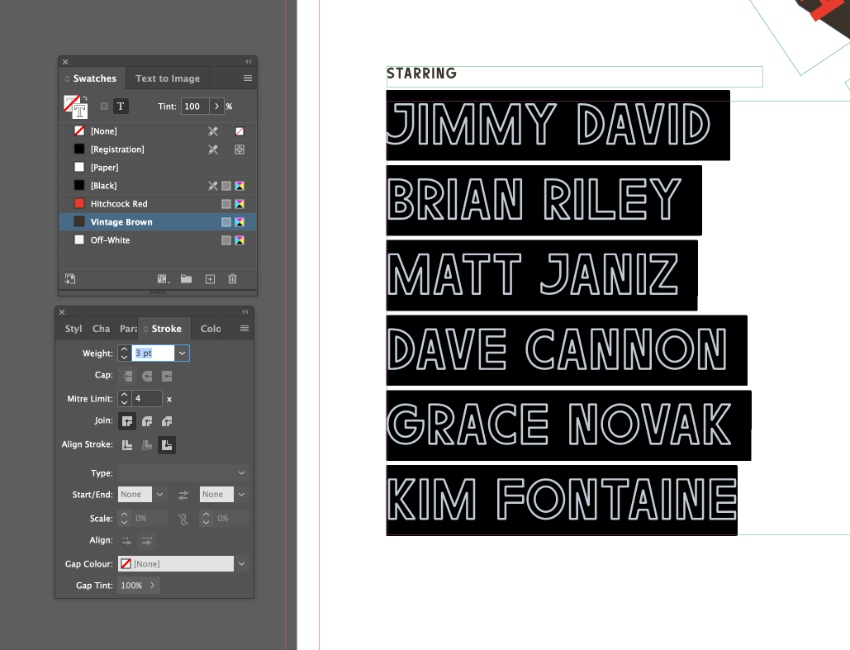Select the Round Cap icon

coord(147,376)
